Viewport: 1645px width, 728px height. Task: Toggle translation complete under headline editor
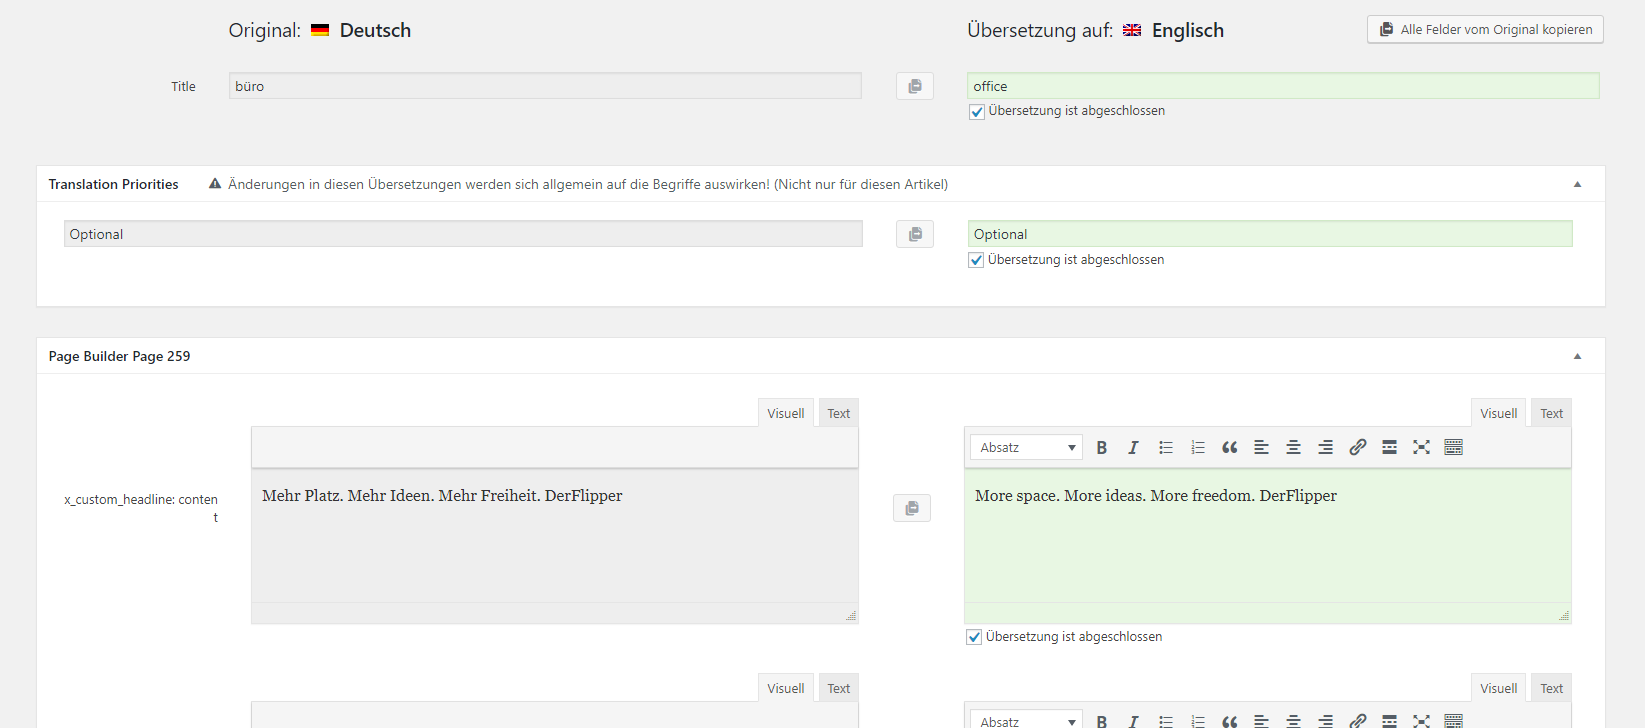coord(974,637)
